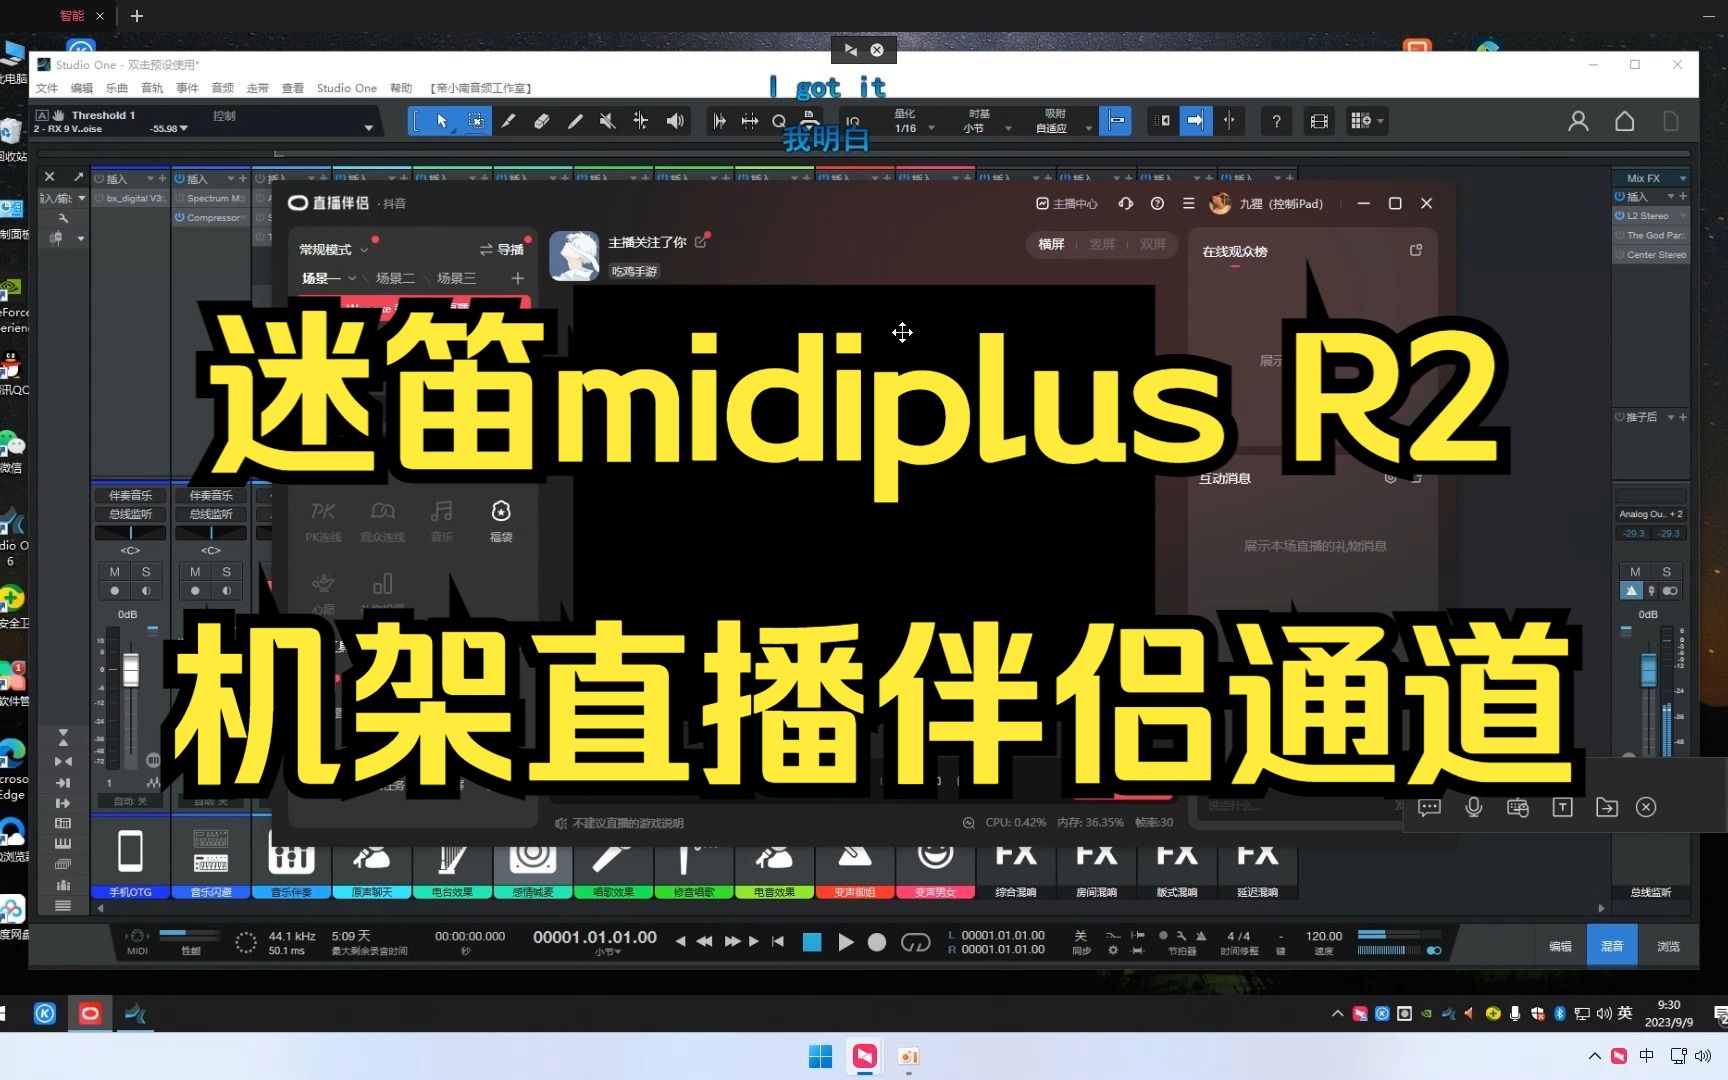This screenshot has width=1728, height=1080.
Task: Click the hamburger menu in 直播伴侣 title bar
Action: (x=1188, y=203)
